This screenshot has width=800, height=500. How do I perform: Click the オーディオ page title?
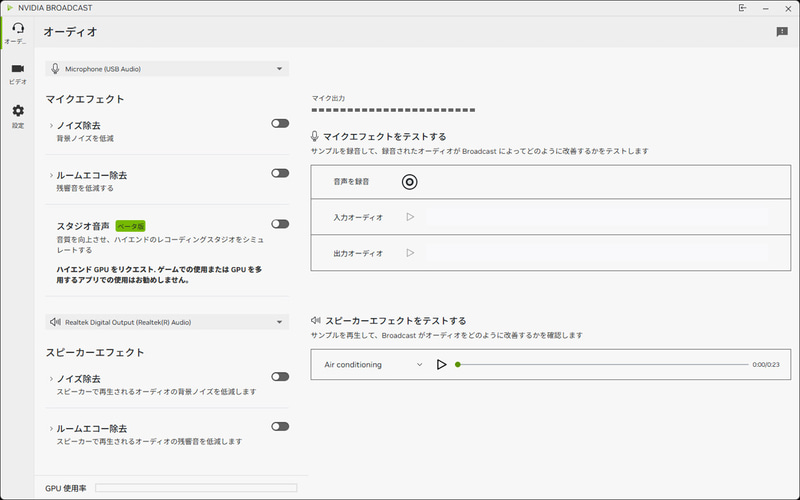[x=70, y=32]
